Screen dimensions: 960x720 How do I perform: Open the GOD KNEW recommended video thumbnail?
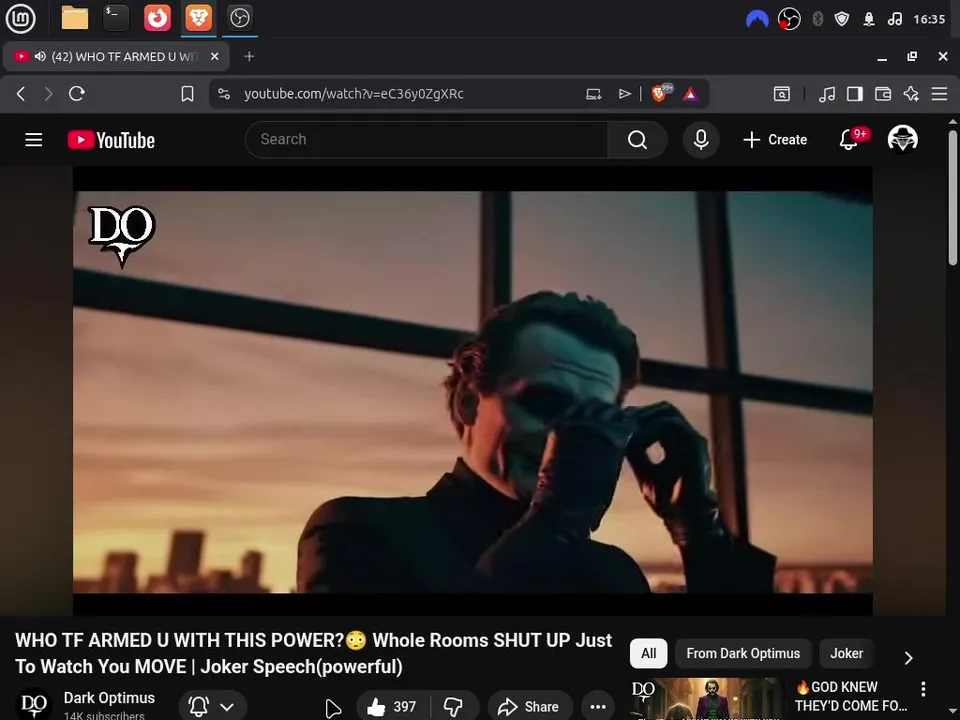(706, 699)
